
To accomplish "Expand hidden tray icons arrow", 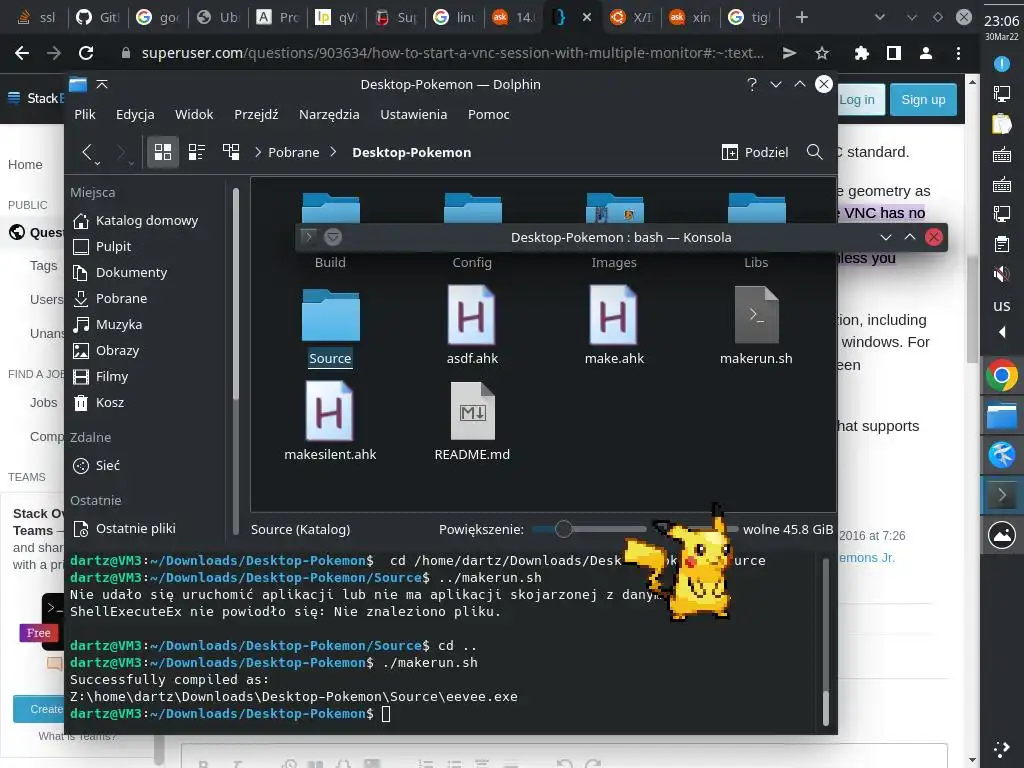I will tap(1001, 332).
